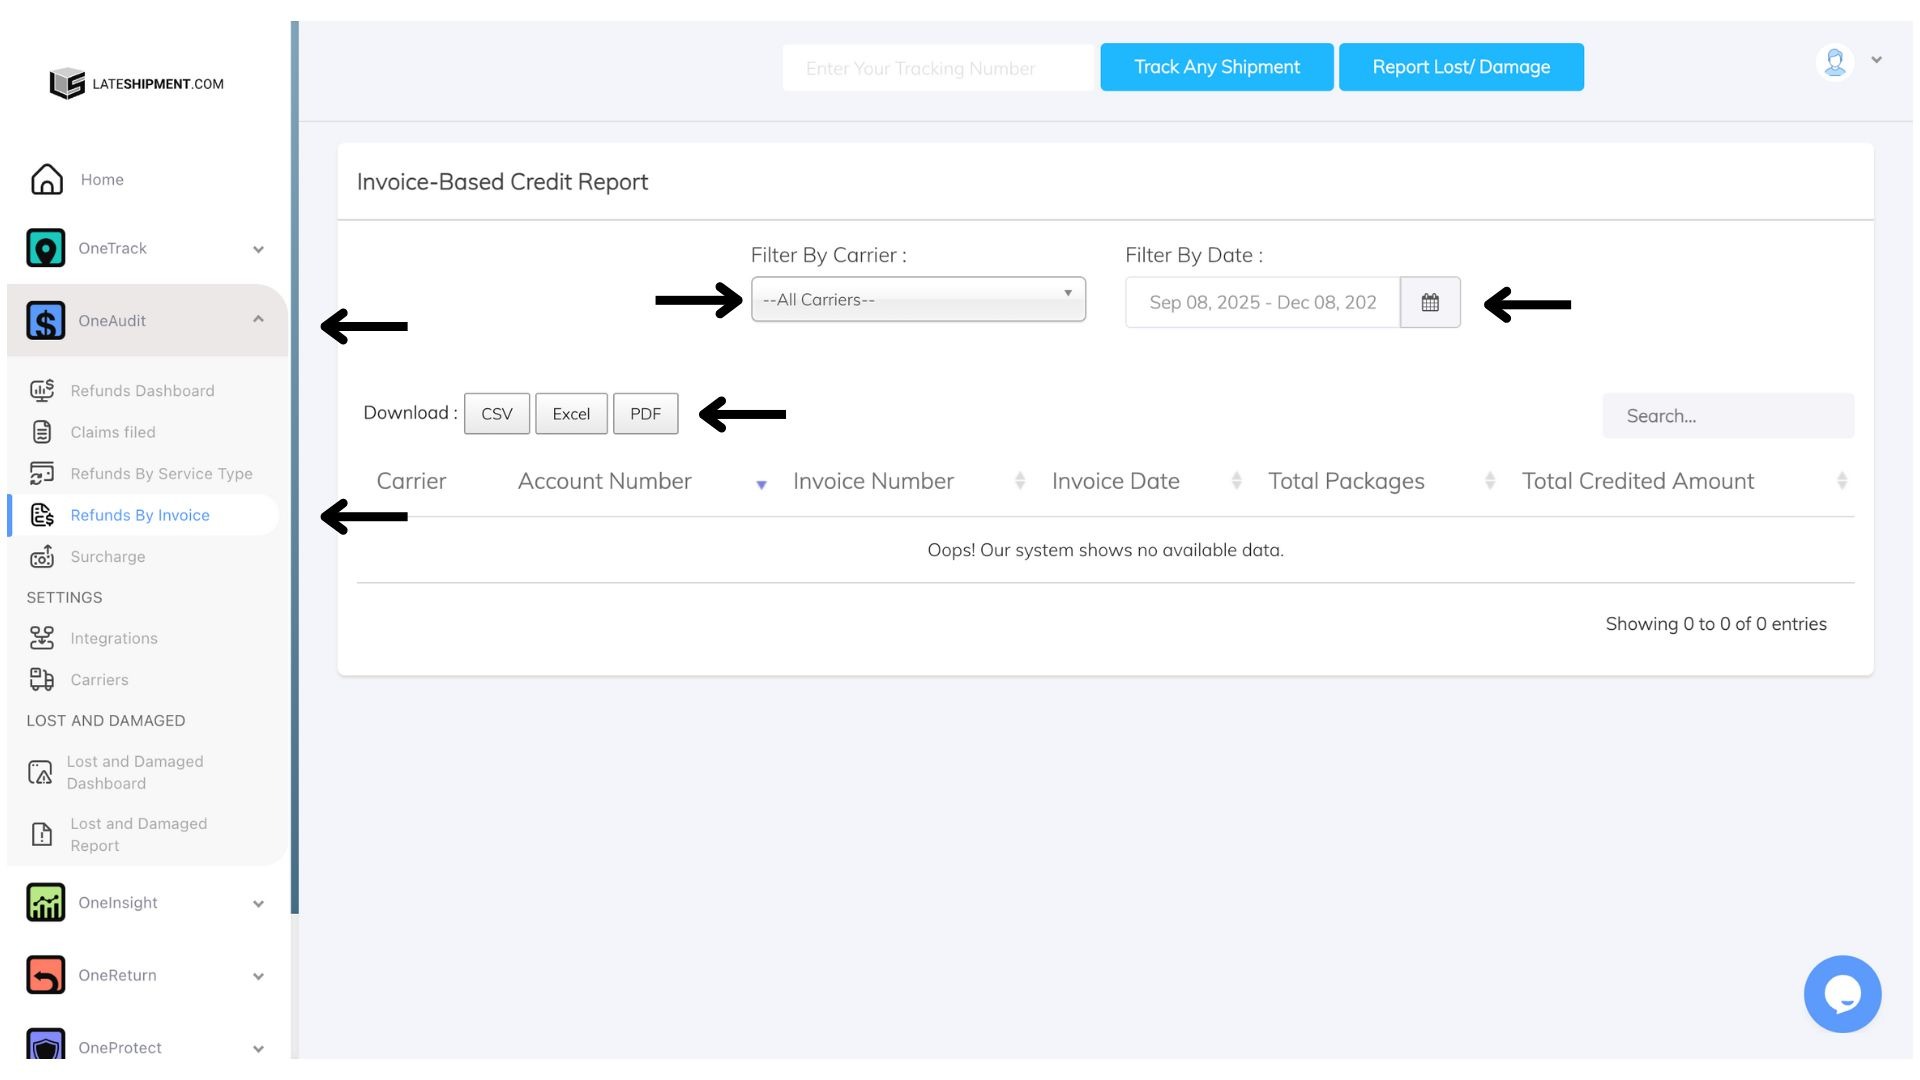The image size is (1920, 1080).
Task: Select Refunds By Service Type
Action: click(x=161, y=474)
